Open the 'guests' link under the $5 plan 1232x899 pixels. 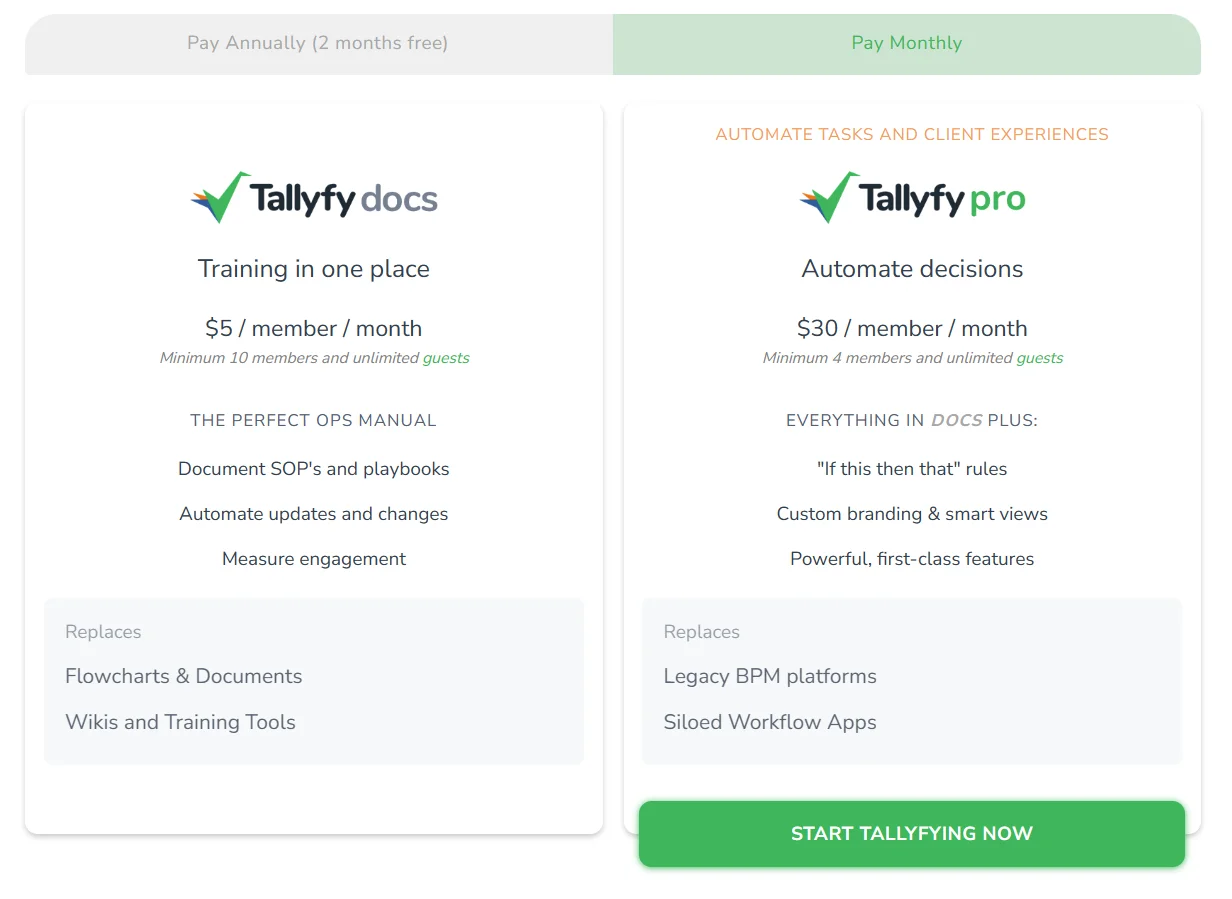[447, 357]
